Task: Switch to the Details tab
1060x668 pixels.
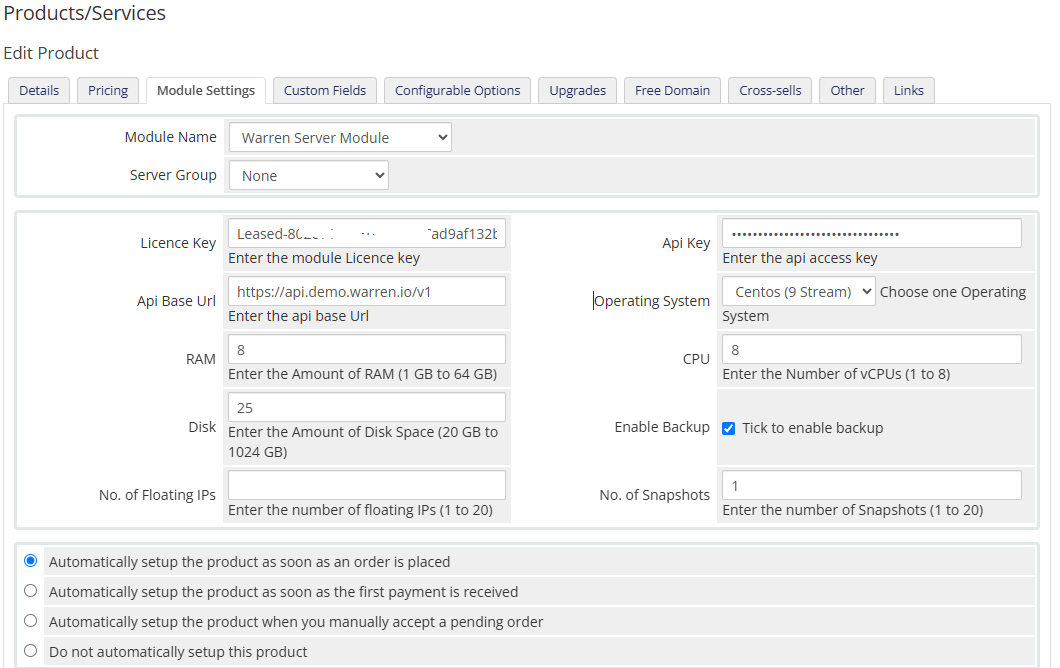Action: coord(39,90)
